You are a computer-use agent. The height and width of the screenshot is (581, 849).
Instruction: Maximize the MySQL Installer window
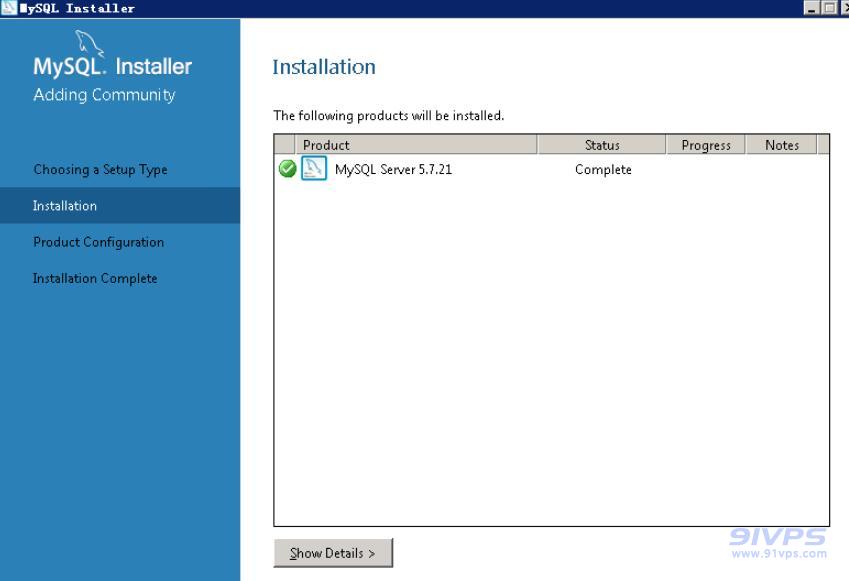coord(829,8)
